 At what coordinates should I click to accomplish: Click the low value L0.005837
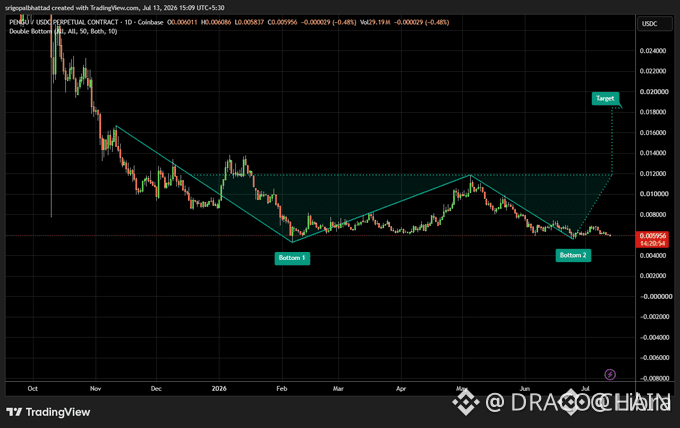249,22
